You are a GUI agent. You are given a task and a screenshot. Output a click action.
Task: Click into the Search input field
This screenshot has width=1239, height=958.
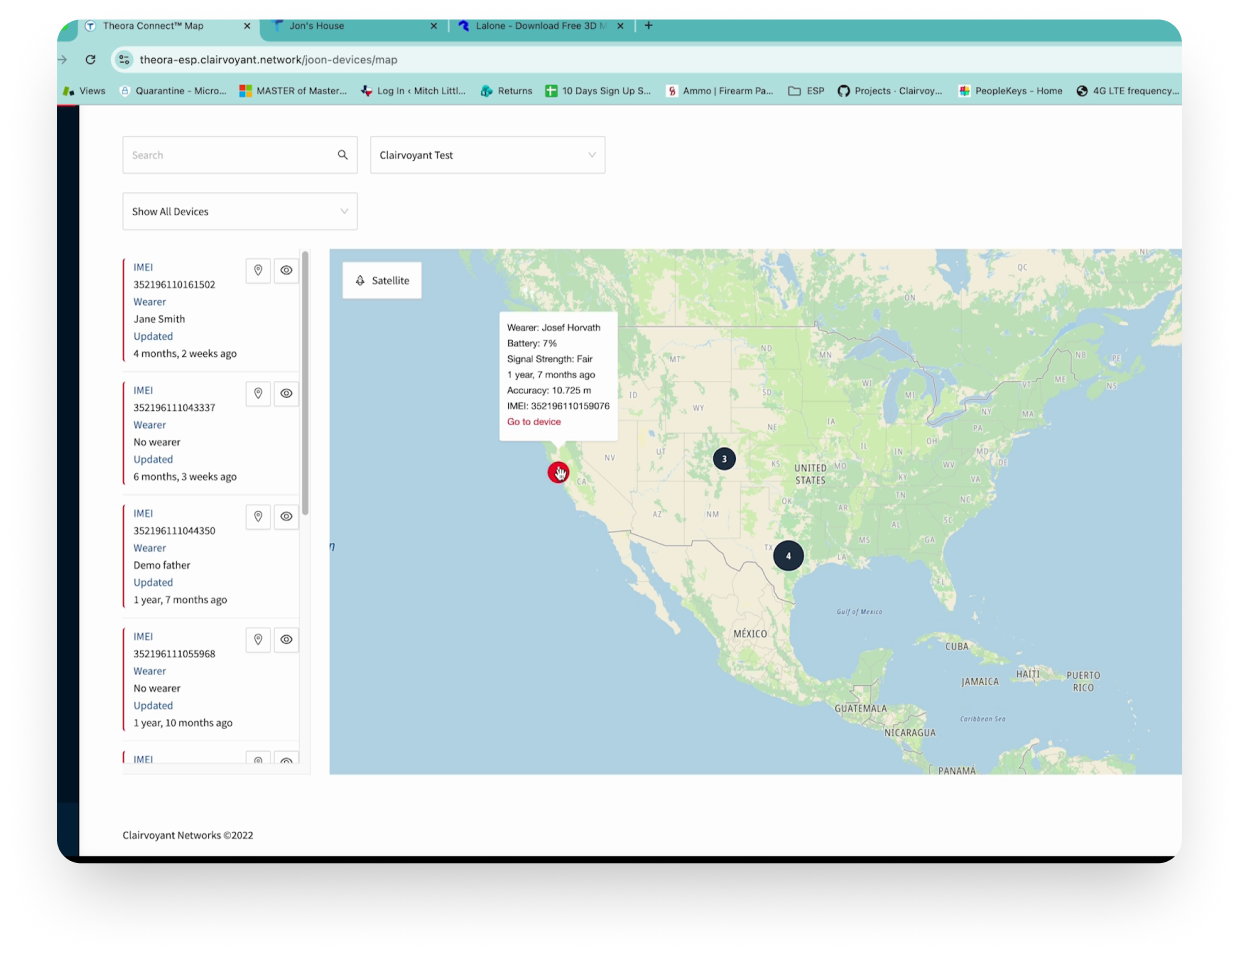pyautogui.click(x=230, y=155)
